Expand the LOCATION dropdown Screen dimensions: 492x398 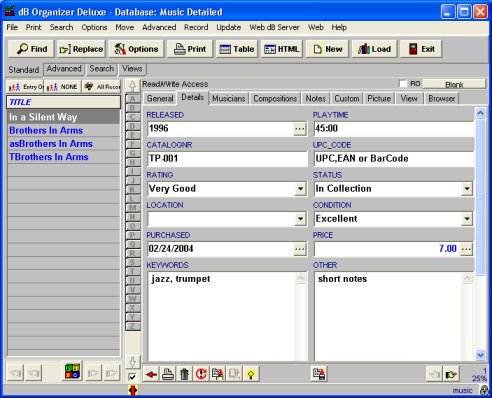click(300, 219)
